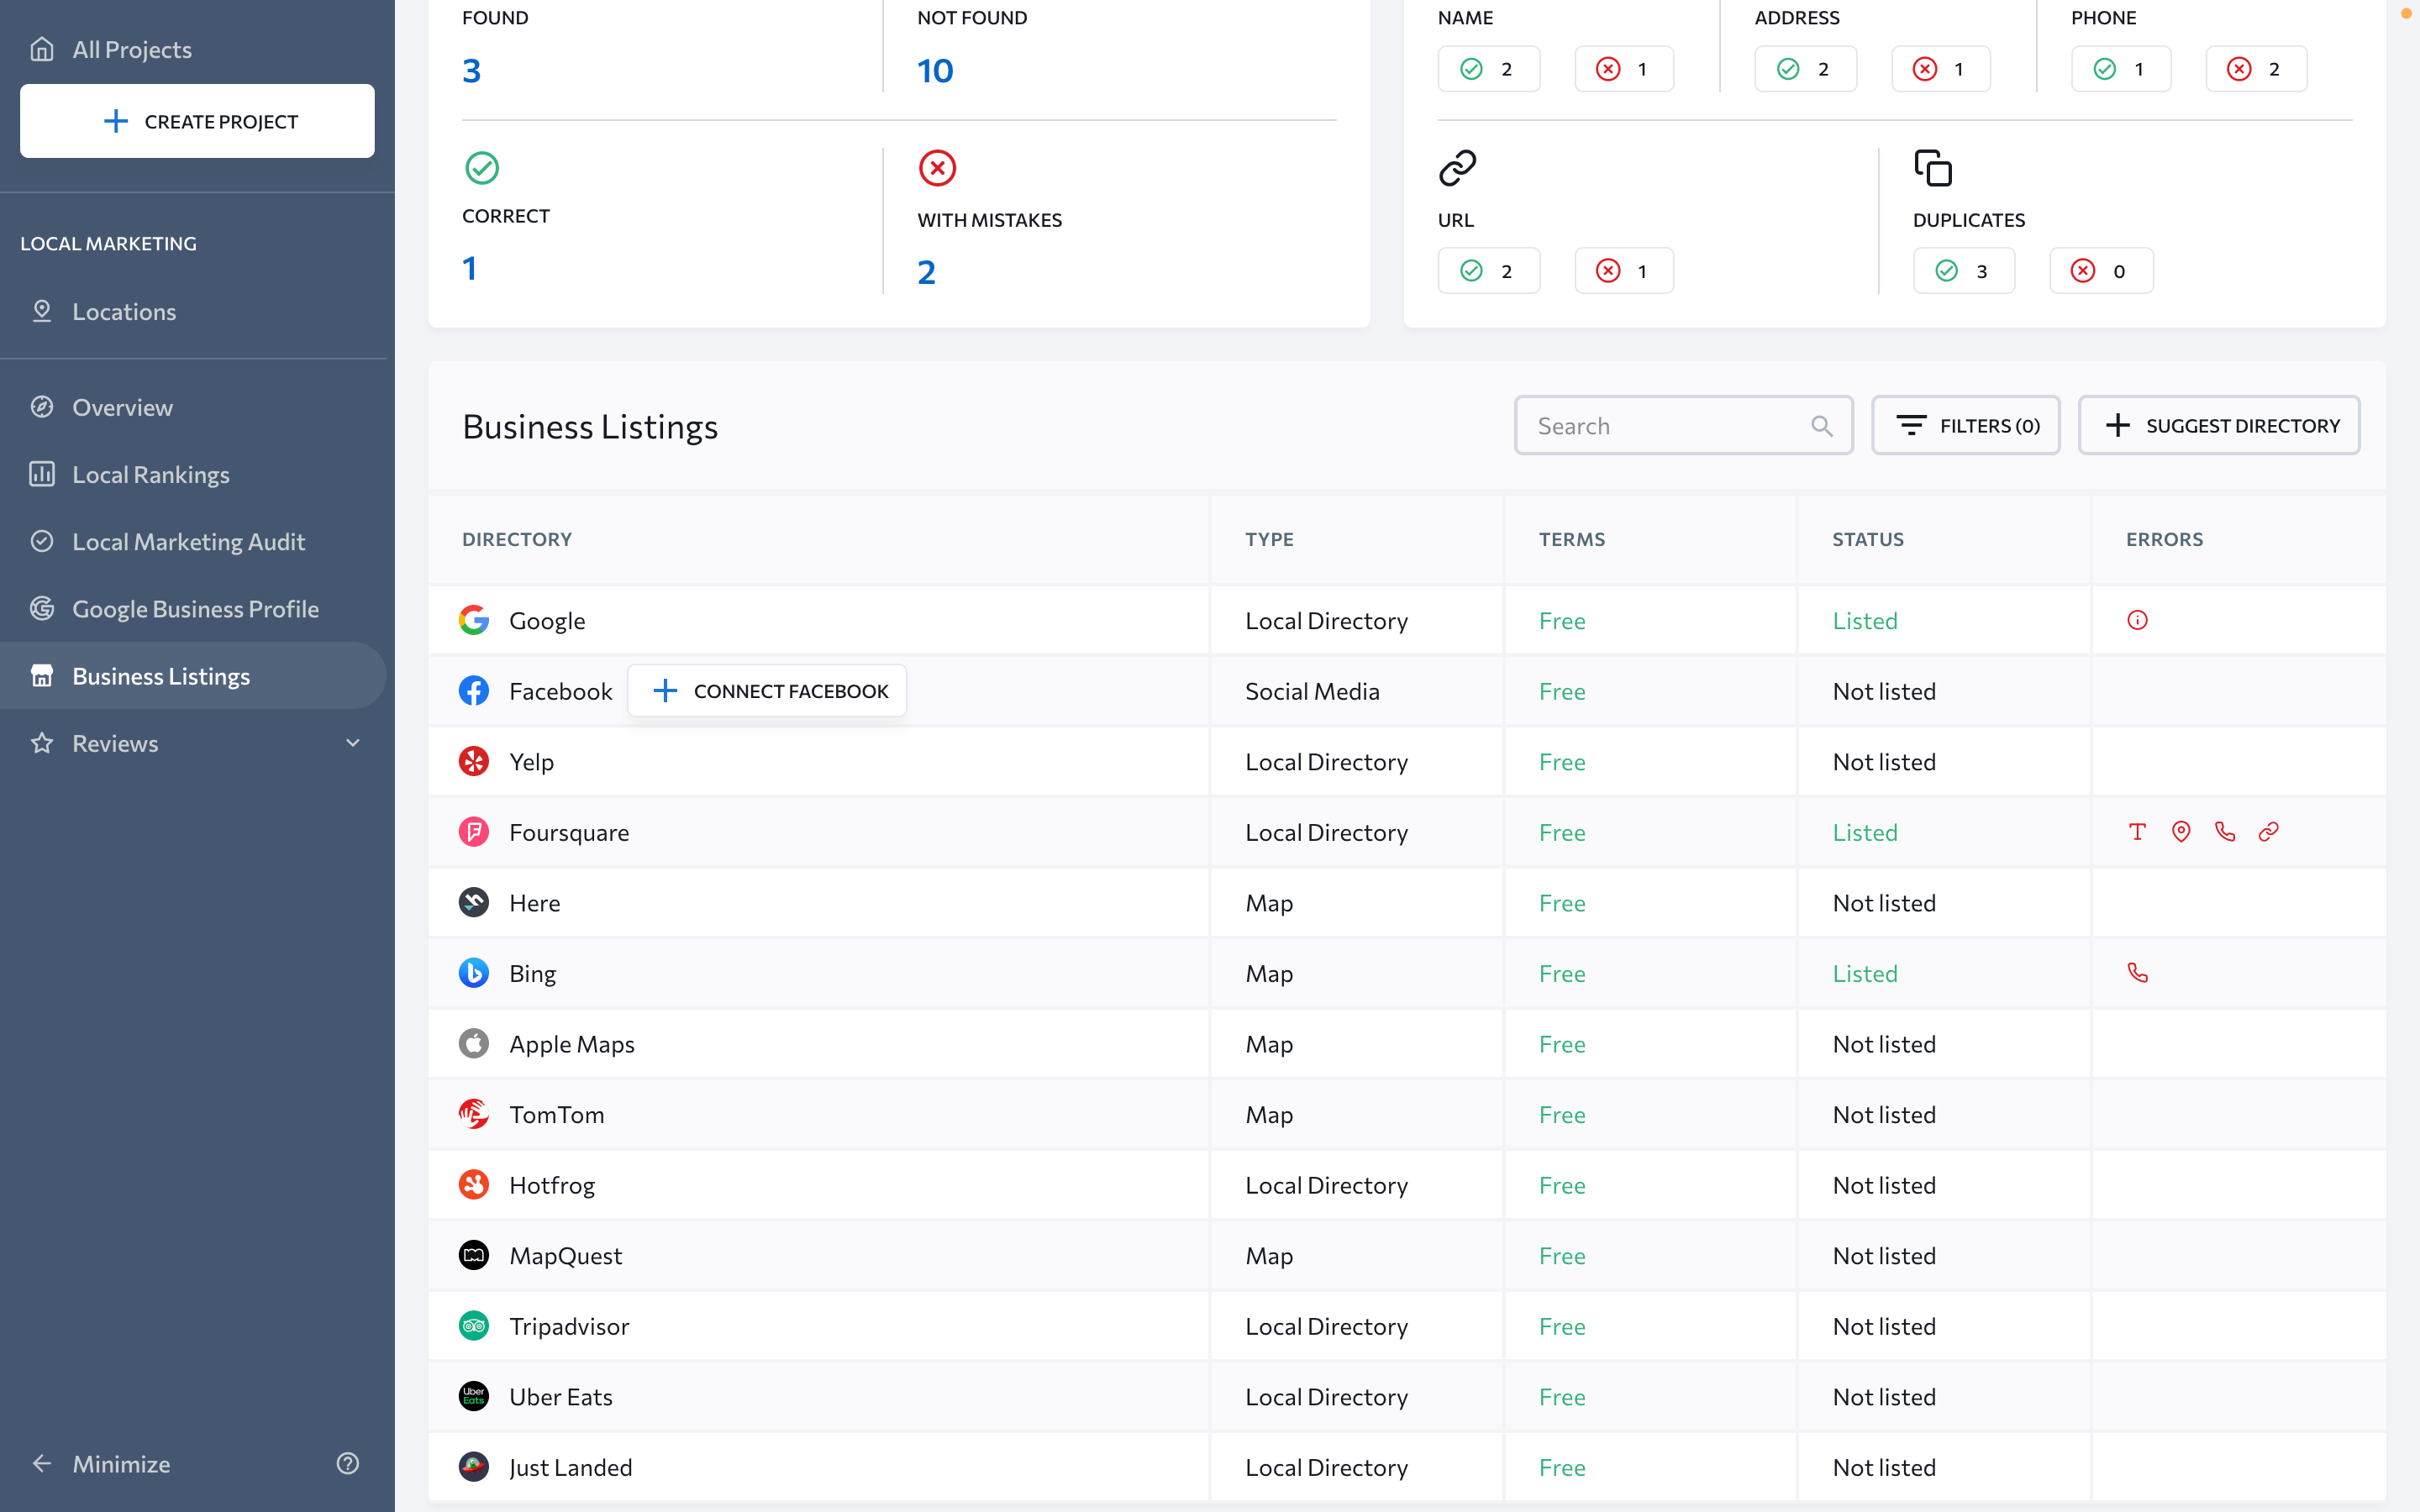Open Local Rankings section
The height and width of the screenshot is (1512, 2420).
click(x=150, y=475)
